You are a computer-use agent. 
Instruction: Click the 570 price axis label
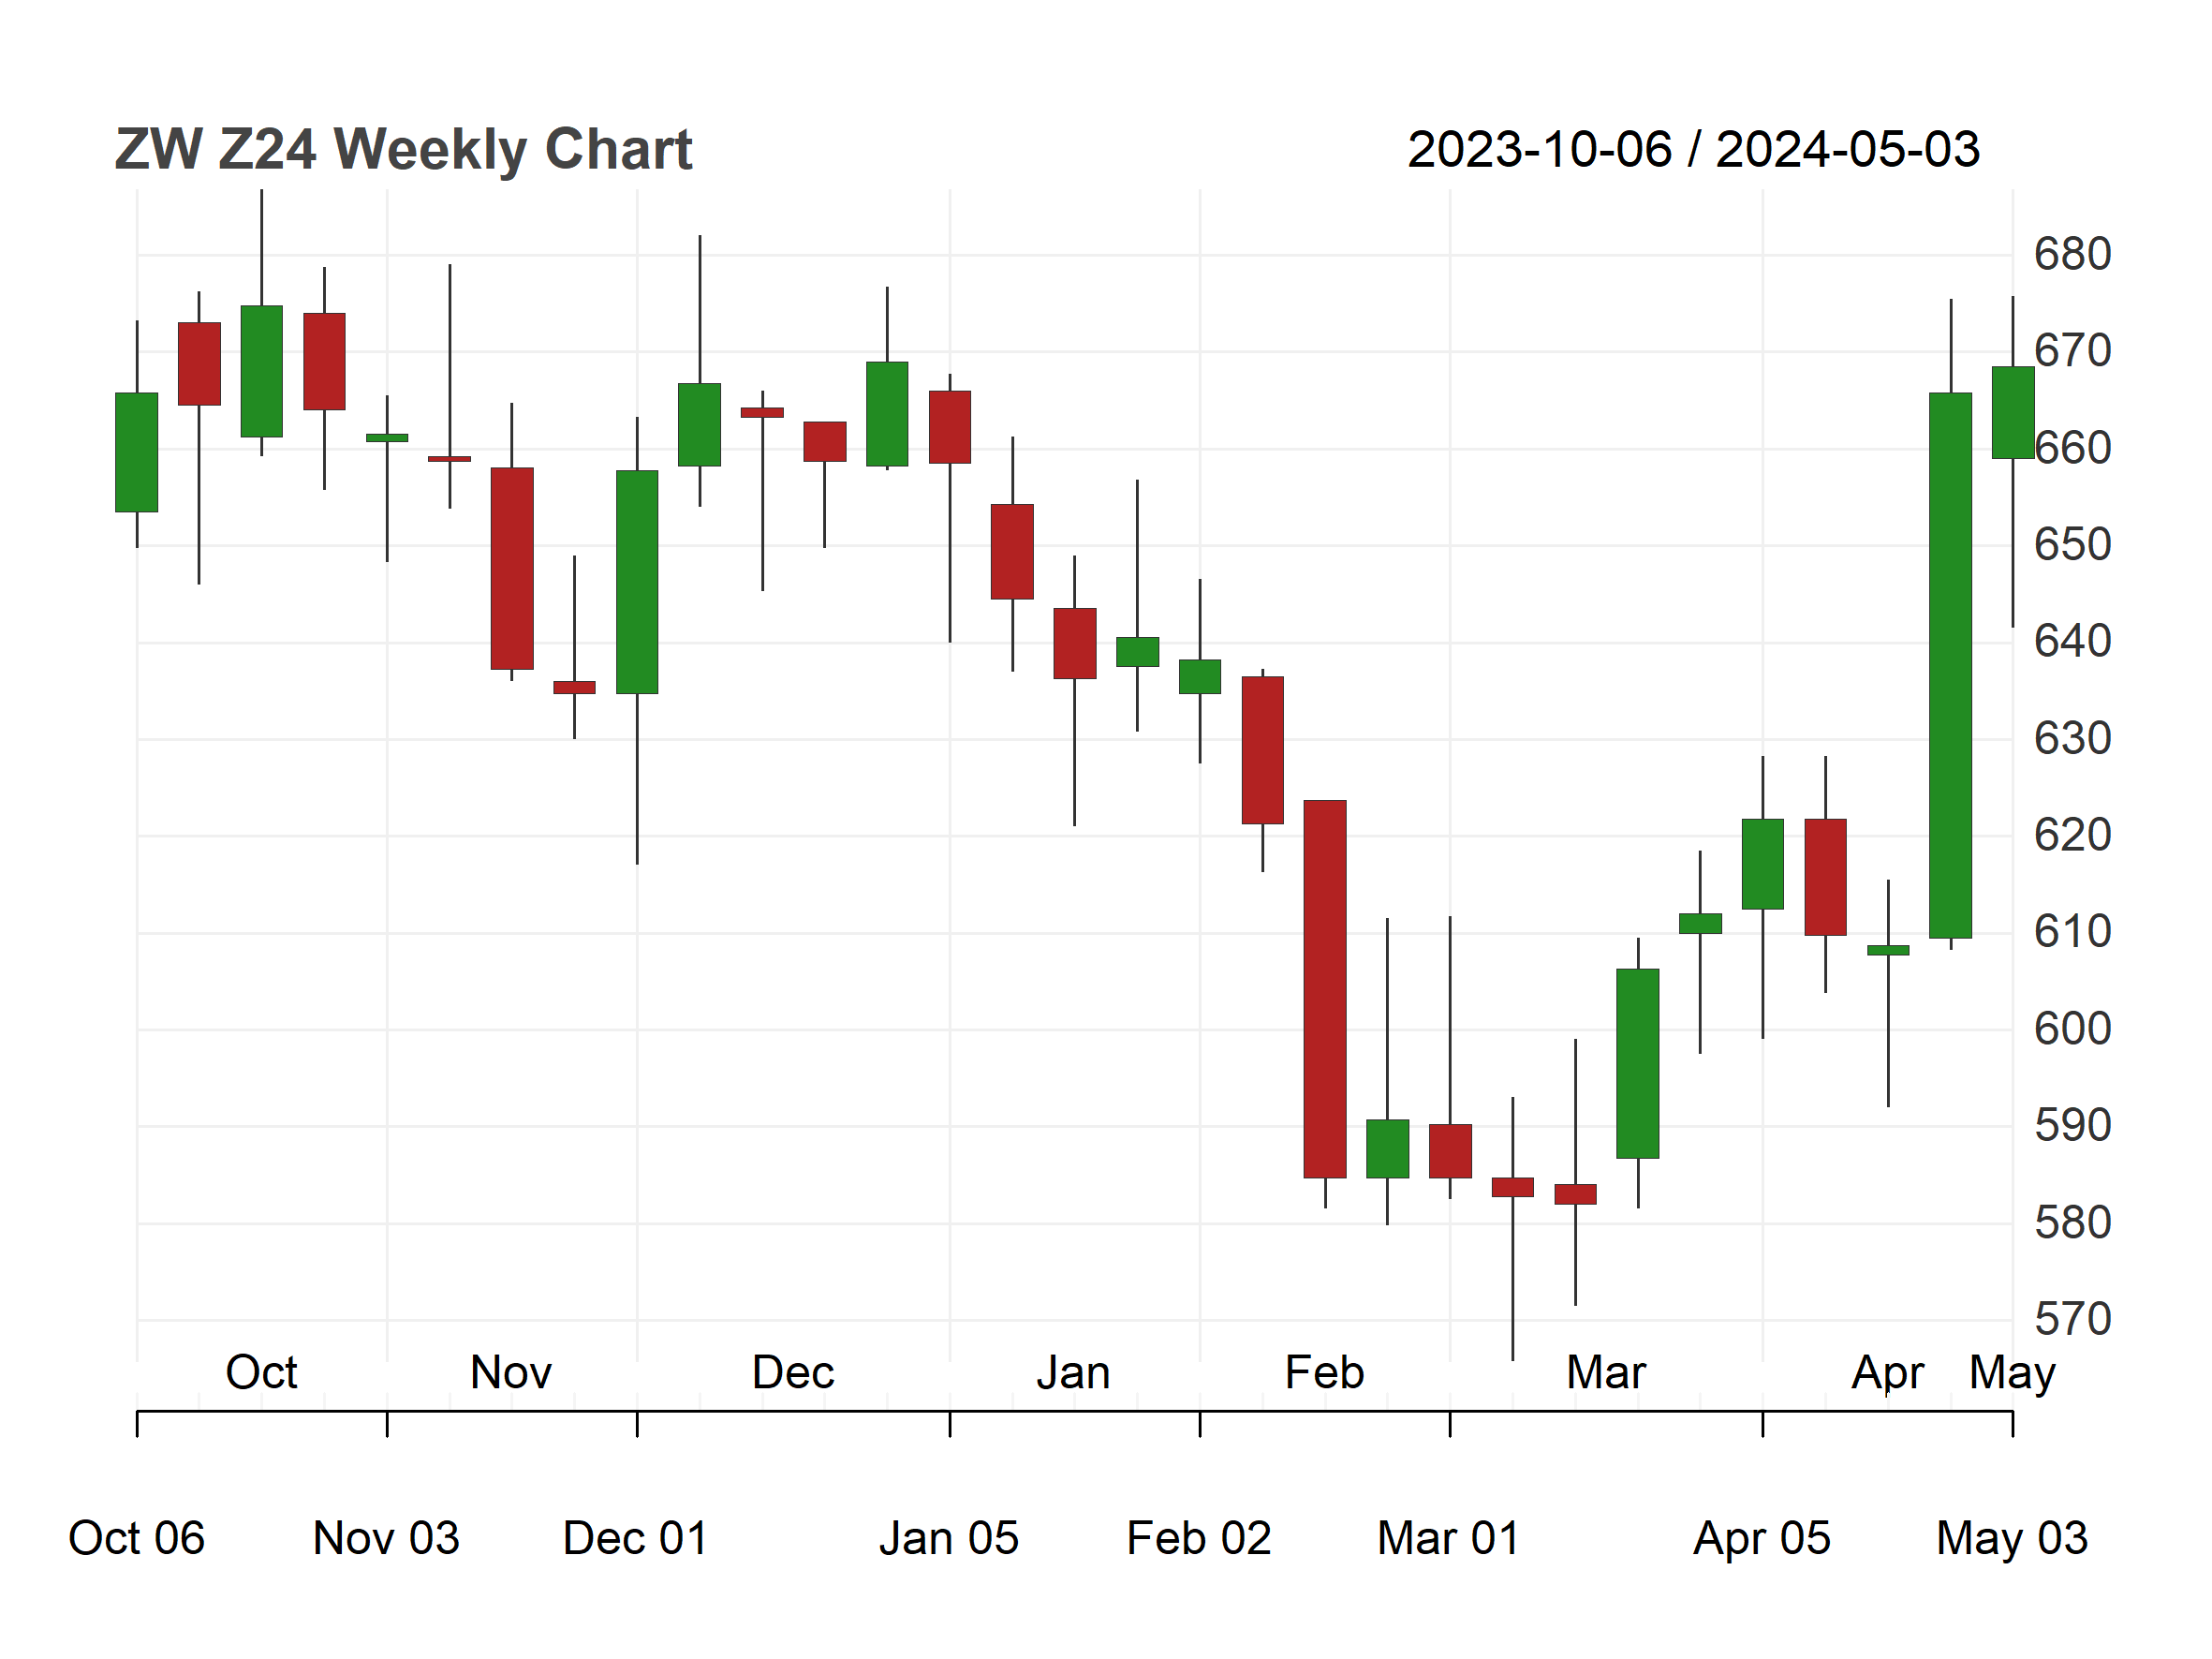tap(2072, 1320)
